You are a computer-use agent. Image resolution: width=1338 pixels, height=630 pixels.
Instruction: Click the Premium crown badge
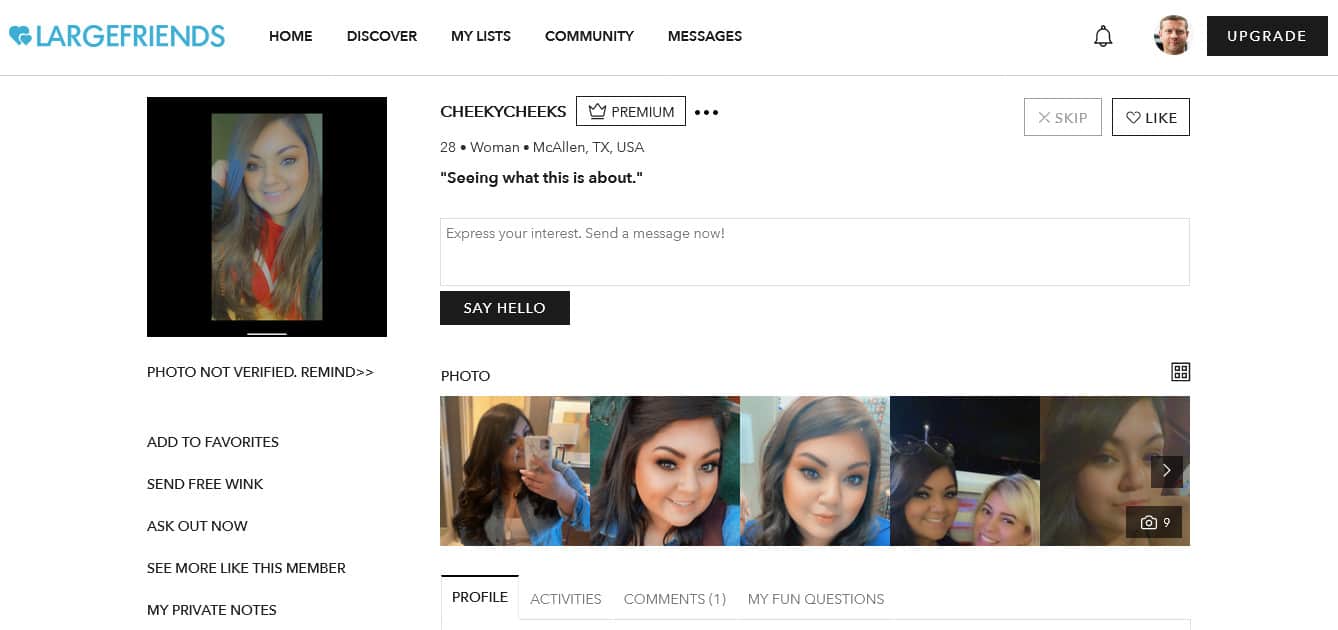point(631,112)
